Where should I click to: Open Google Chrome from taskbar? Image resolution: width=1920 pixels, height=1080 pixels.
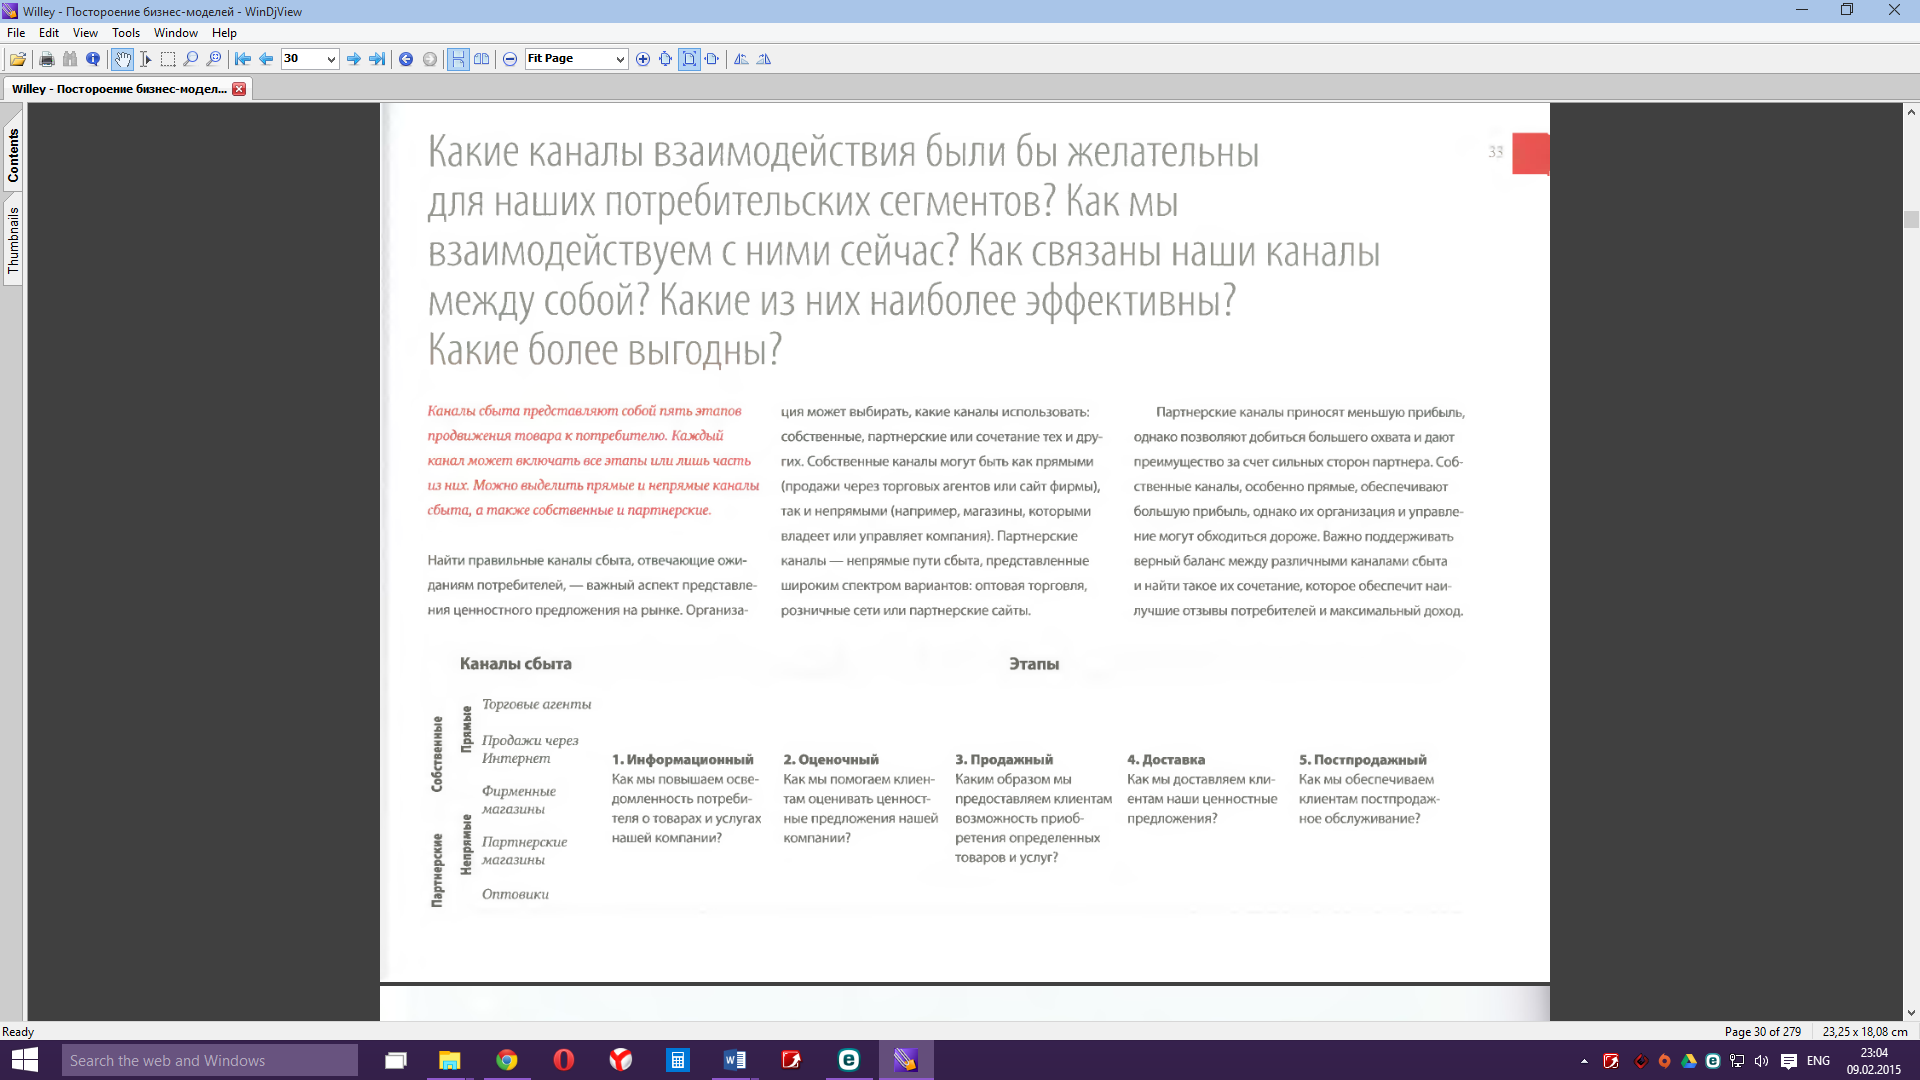[x=507, y=1060]
